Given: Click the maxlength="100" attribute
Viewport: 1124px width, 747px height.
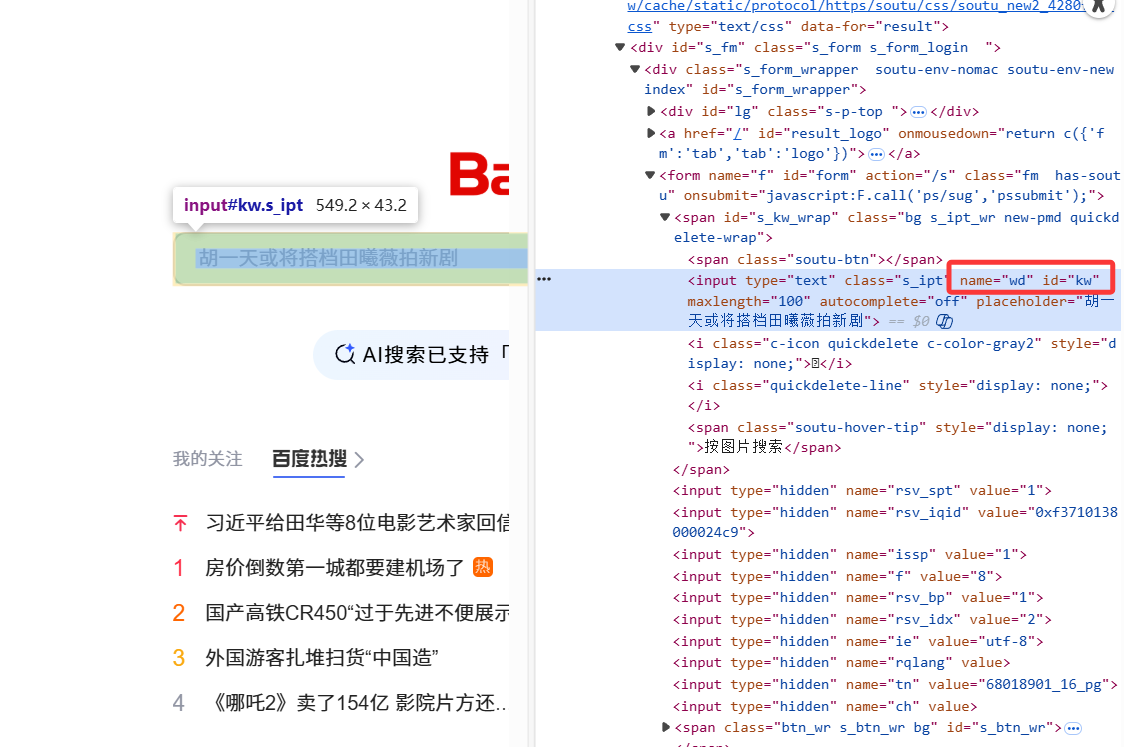Looking at the screenshot, I should click(749, 301).
